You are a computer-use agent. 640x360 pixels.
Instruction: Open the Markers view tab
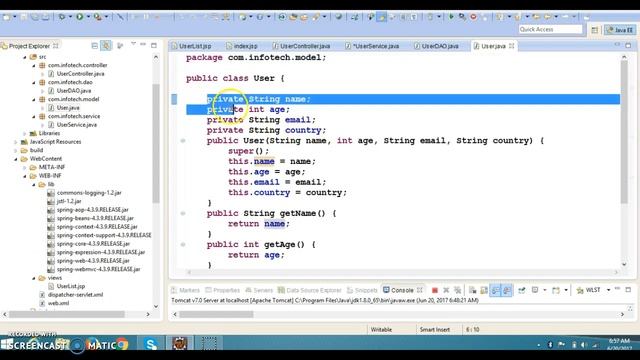(186, 290)
